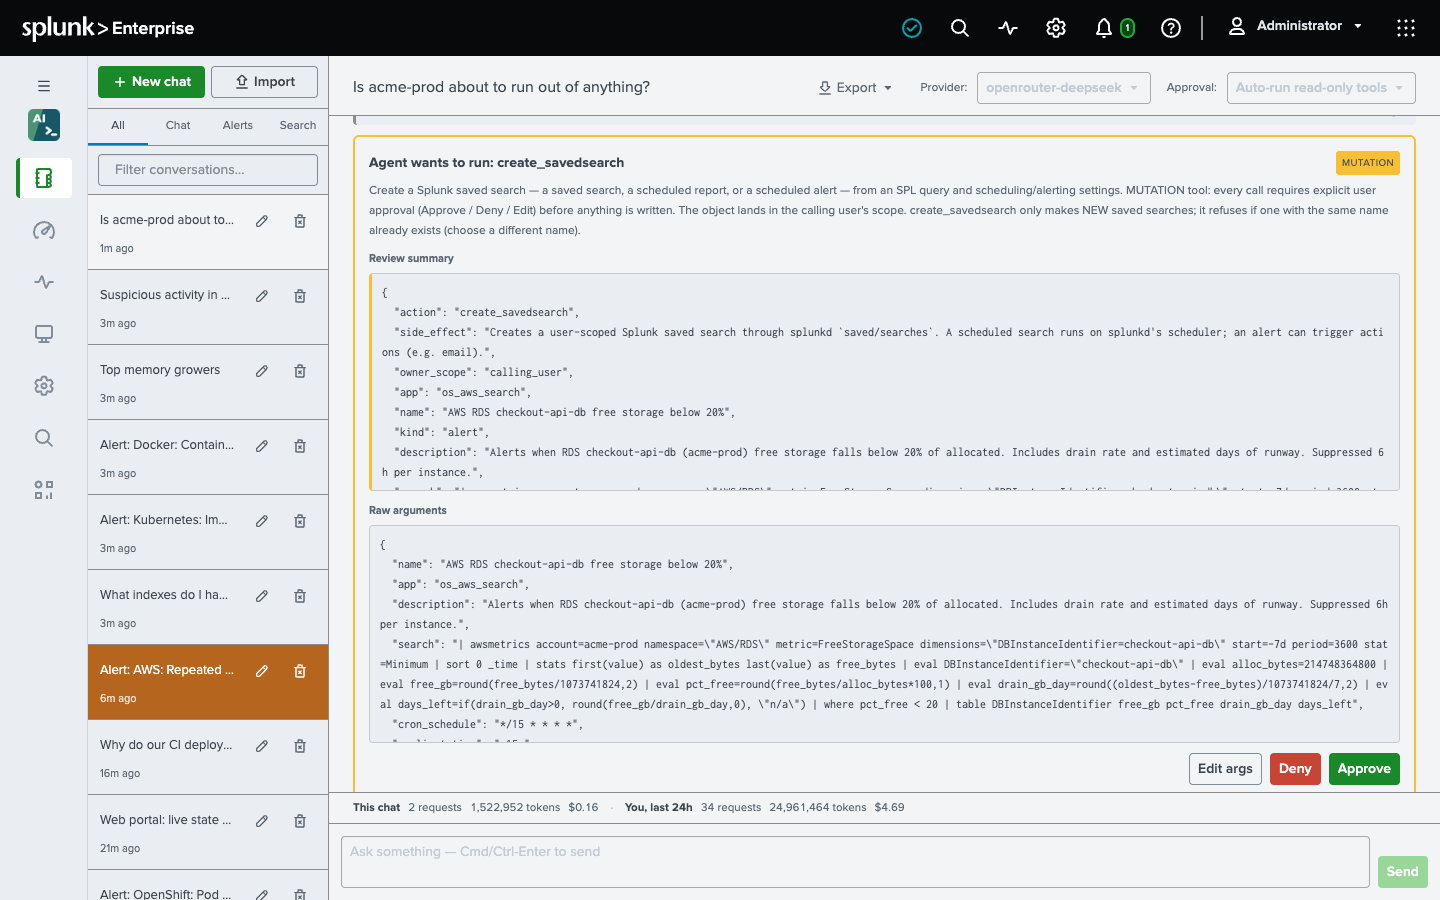Open the Provider openrouter-deepseek dropdown
Viewport: 1440px width, 900px height.
click(1064, 88)
